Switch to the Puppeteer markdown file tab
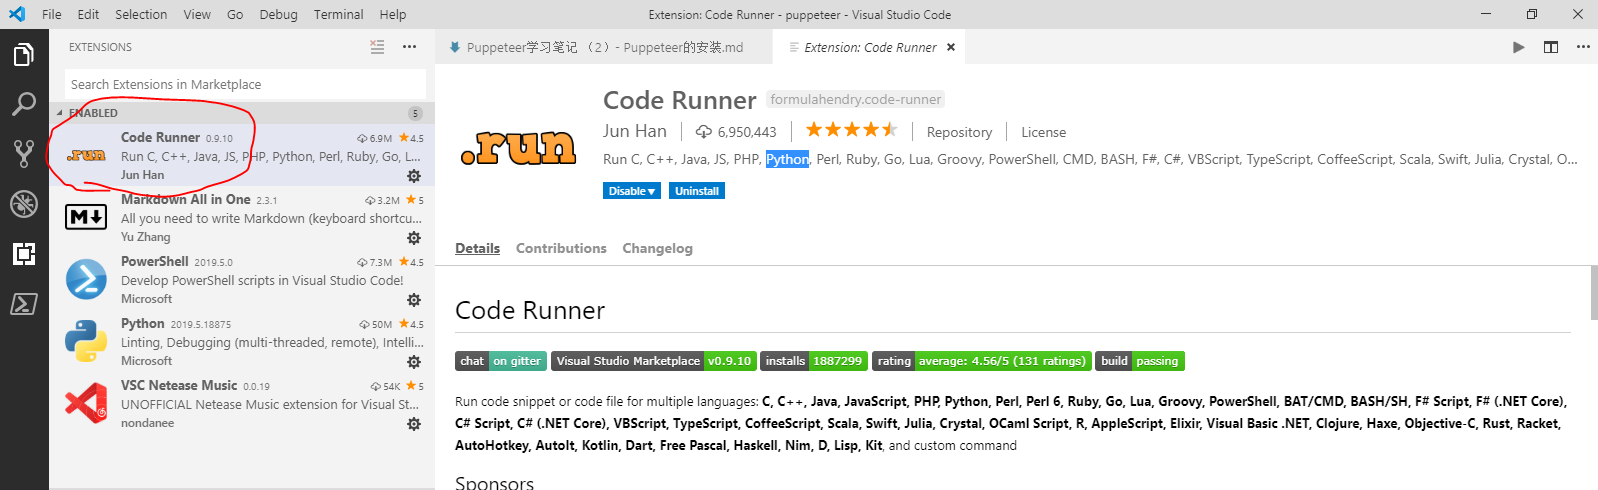Viewport: 1598px width, 490px height. (604, 47)
